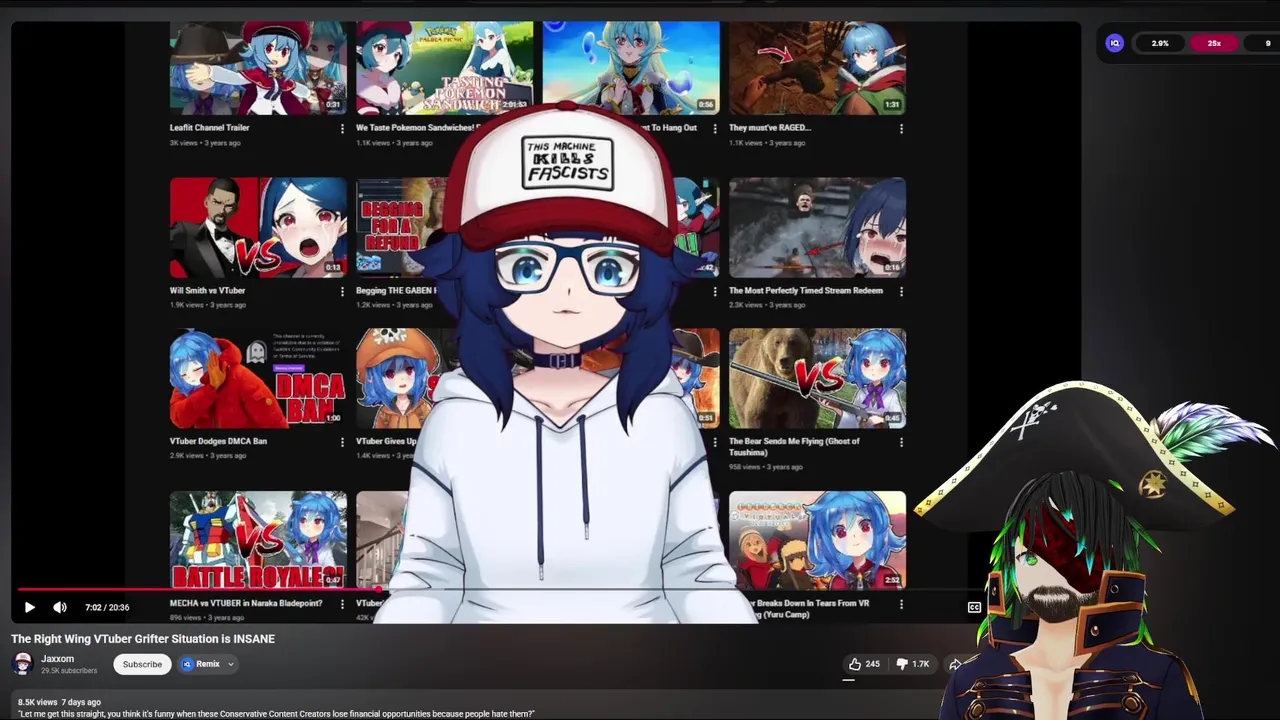This screenshot has height=720, width=1280.
Task: Open options for Breaks Down In Tears video
Action: pos(901,604)
